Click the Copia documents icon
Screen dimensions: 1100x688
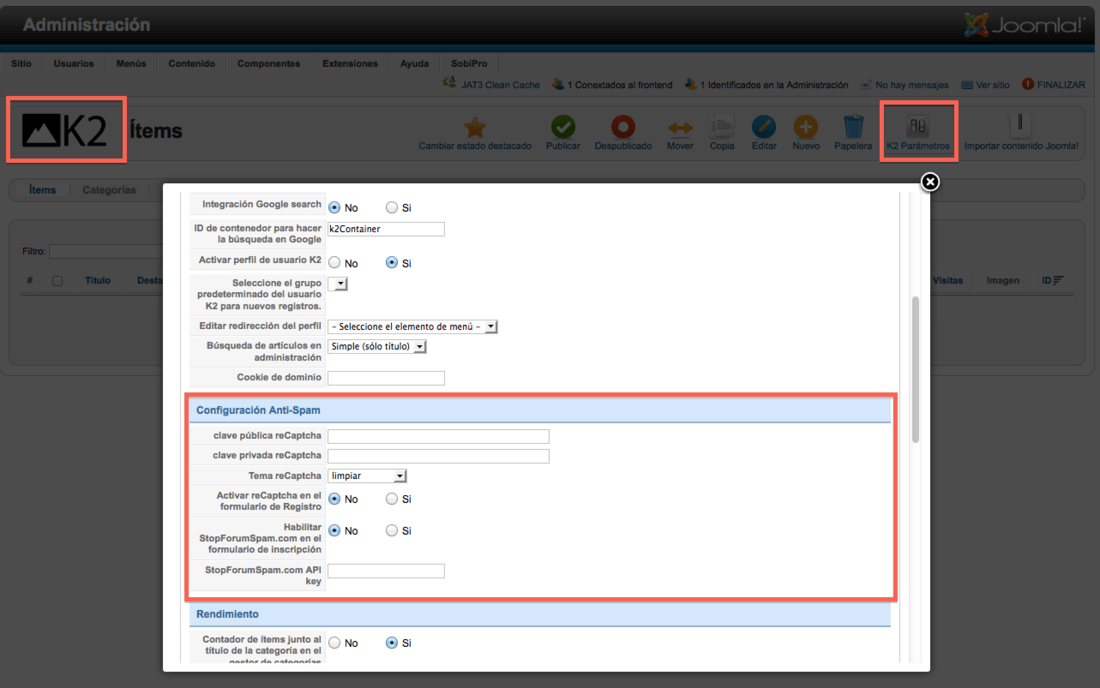pyautogui.click(x=721, y=127)
